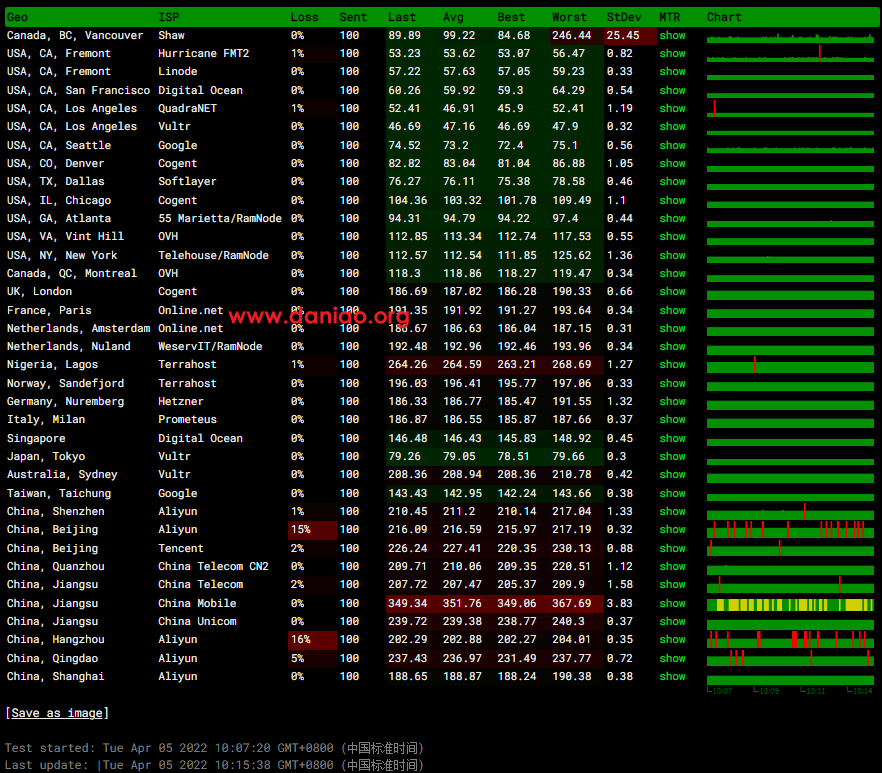The width and height of the screenshot is (882, 773).
Task: Click the Avg column header
Action: click(453, 17)
